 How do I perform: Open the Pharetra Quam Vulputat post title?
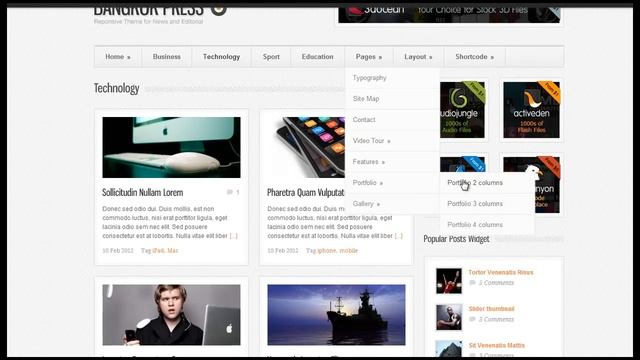click(306, 192)
